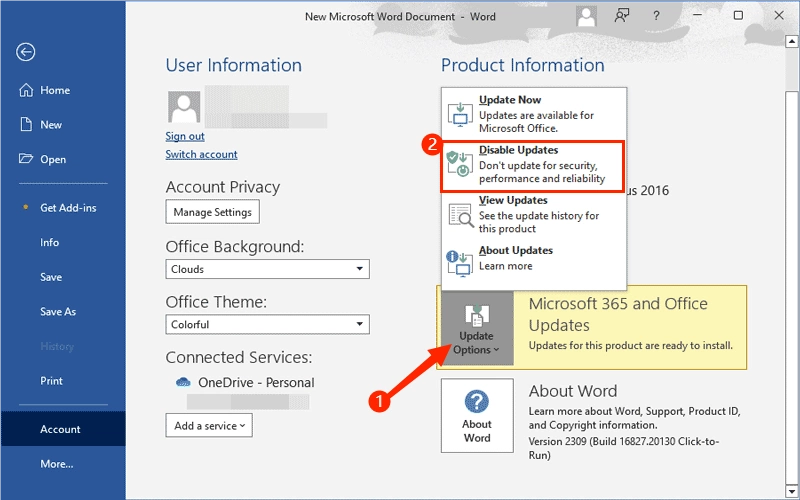
Task: Choose About Updates from the menu
Action: (534, 261)
